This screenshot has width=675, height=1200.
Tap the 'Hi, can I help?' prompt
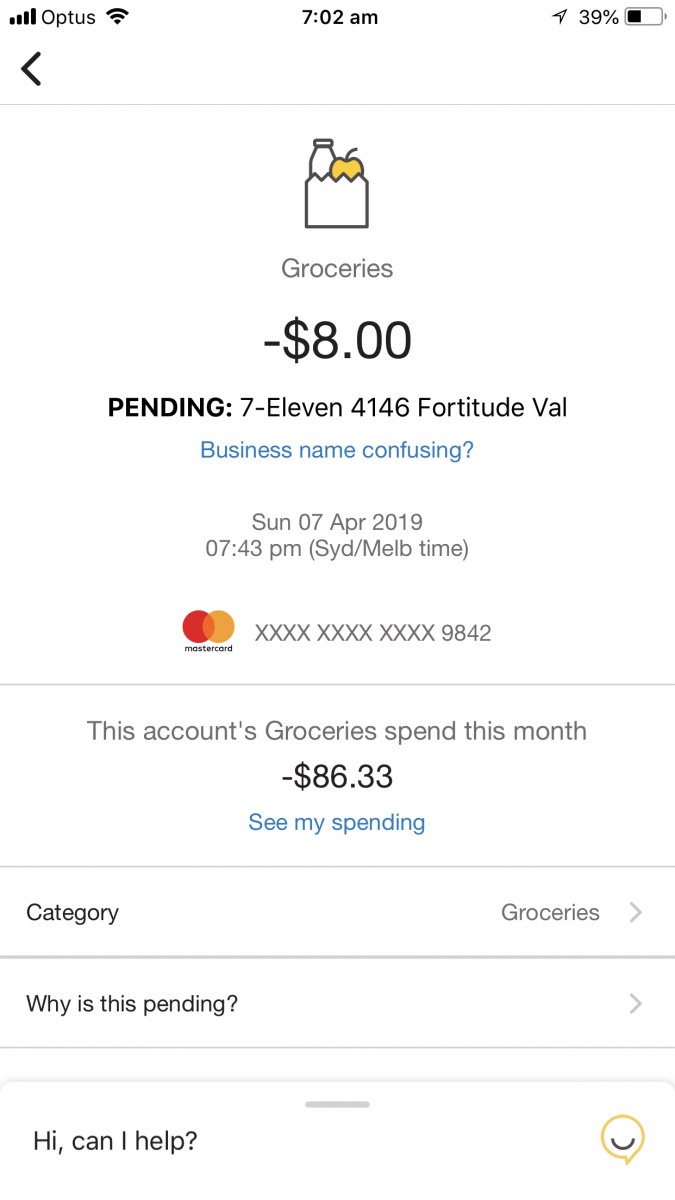point(115,1140)
